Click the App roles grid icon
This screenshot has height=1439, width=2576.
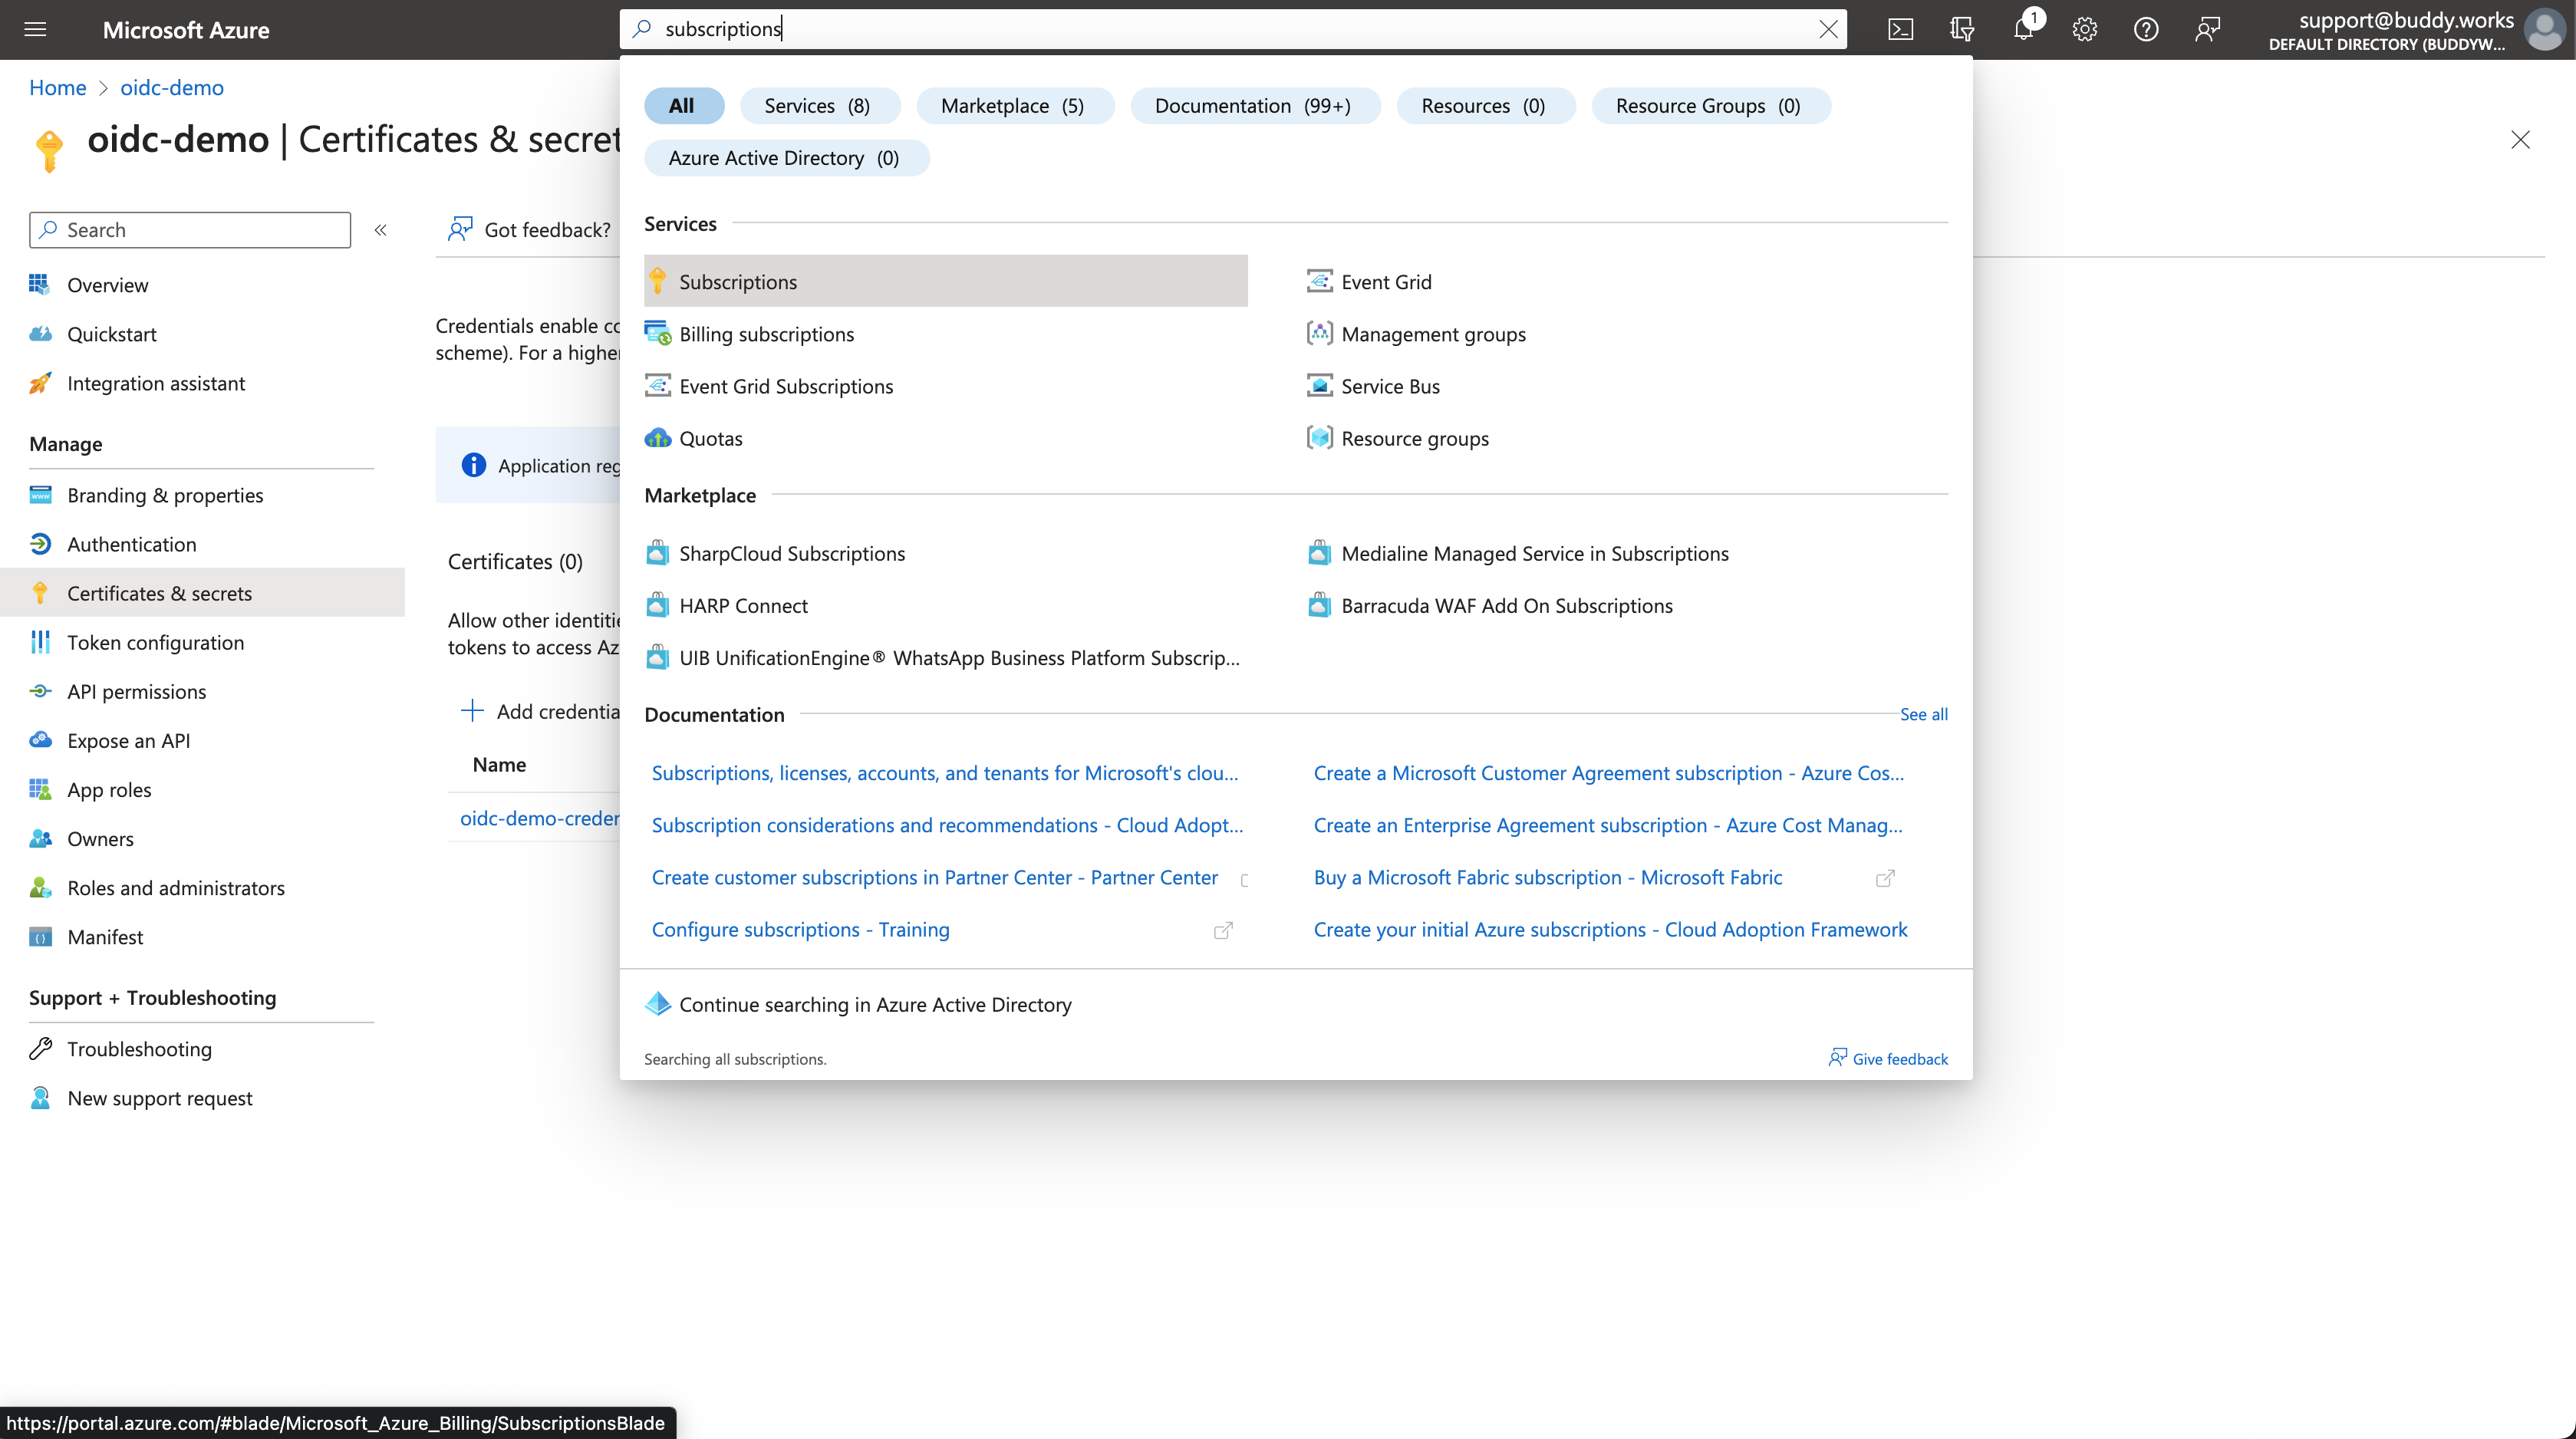click(40, 789)
